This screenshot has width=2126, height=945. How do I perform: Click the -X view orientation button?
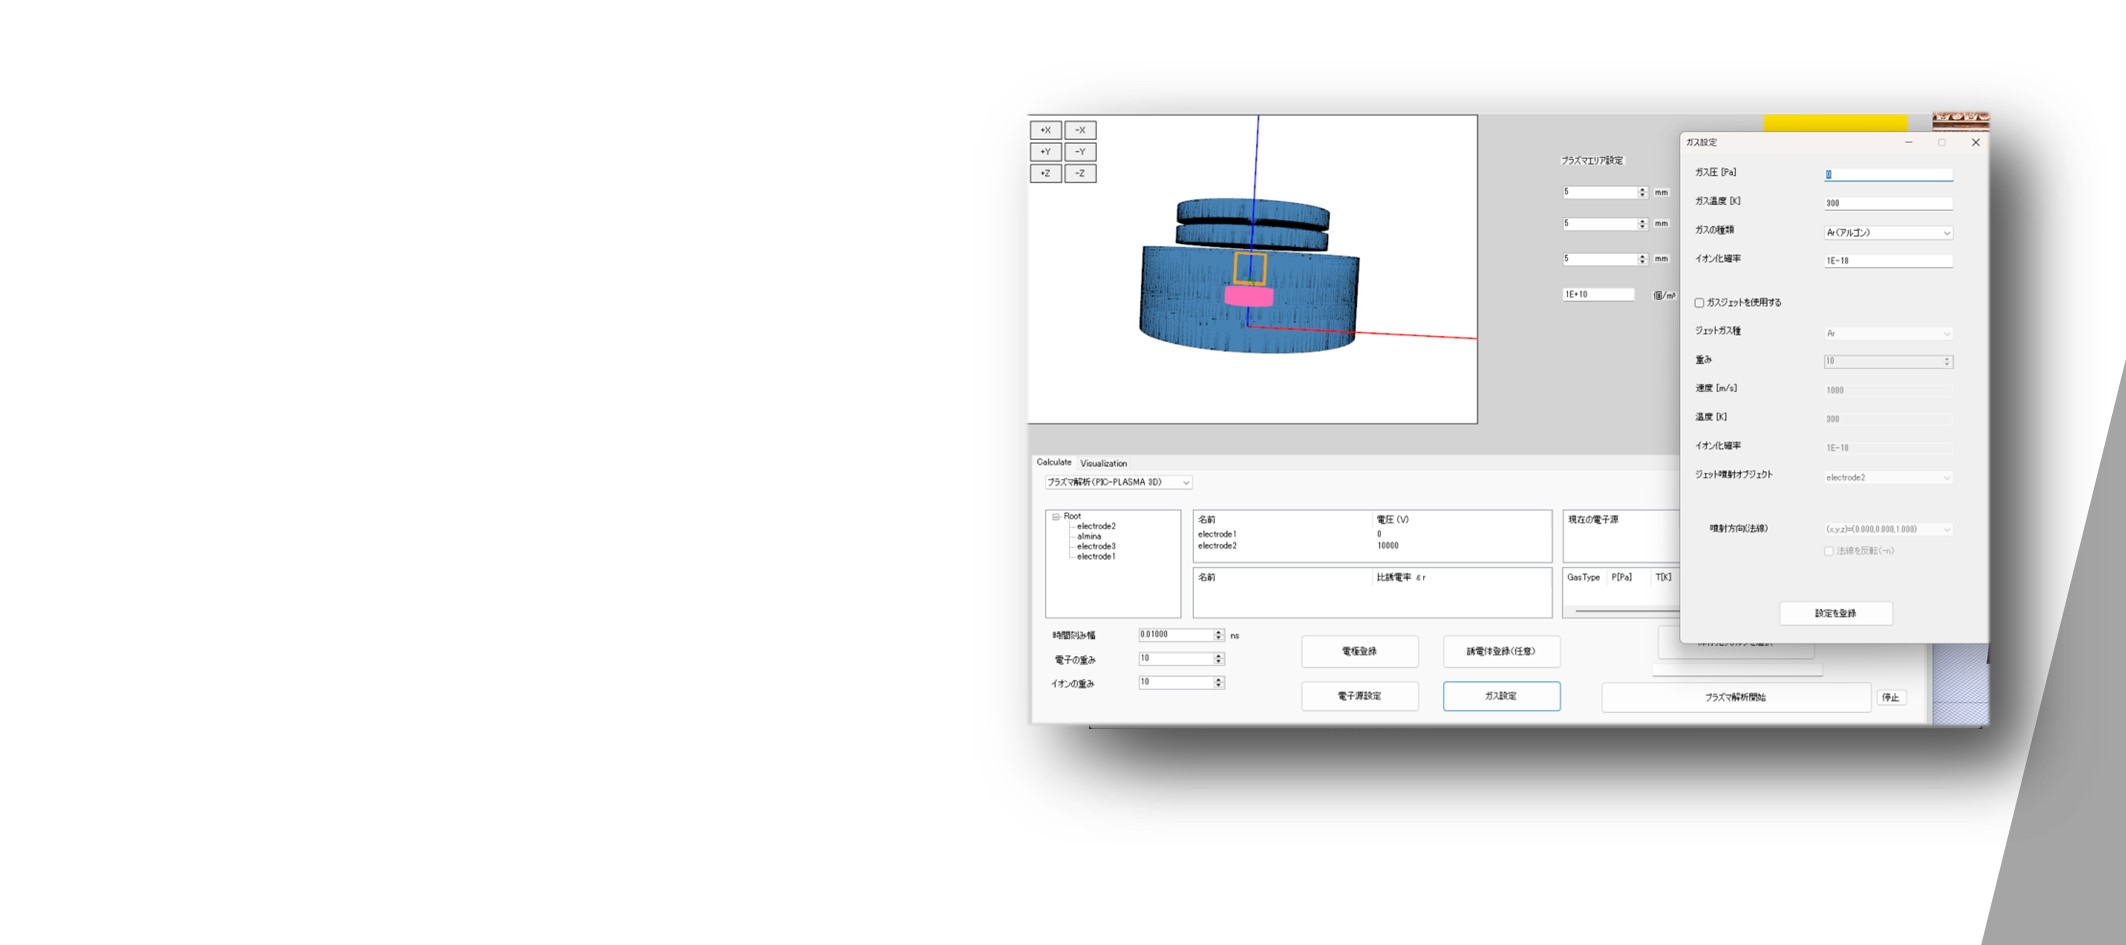point(1080,130)
